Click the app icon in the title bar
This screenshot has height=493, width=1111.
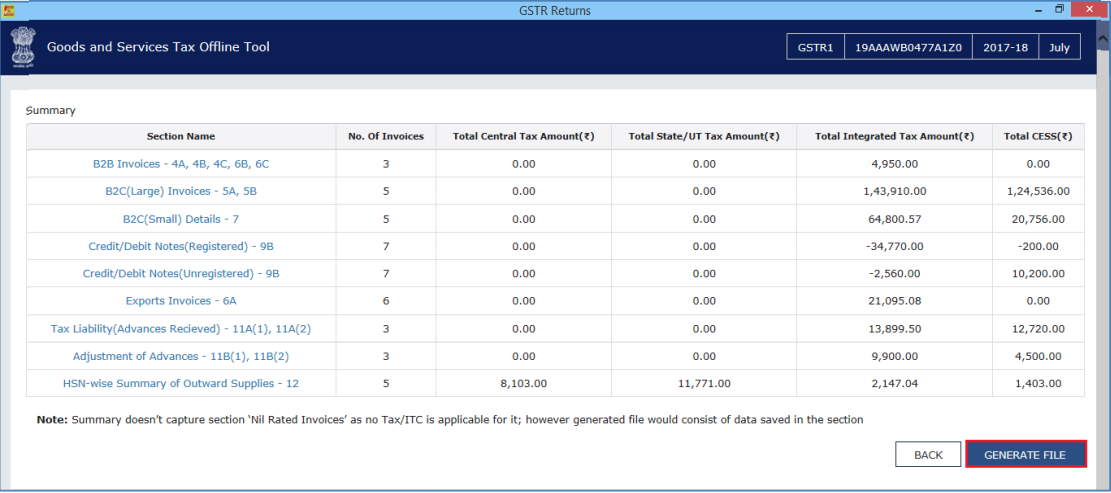9,9
